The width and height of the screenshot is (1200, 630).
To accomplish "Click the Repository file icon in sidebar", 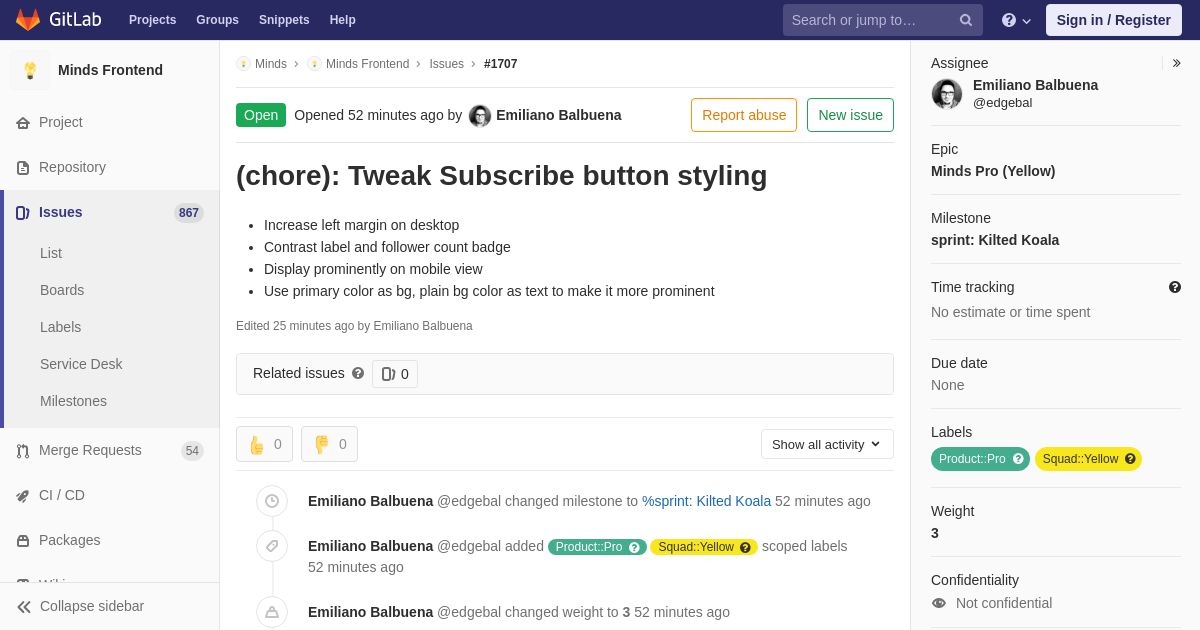I will [x=23, y=167].
